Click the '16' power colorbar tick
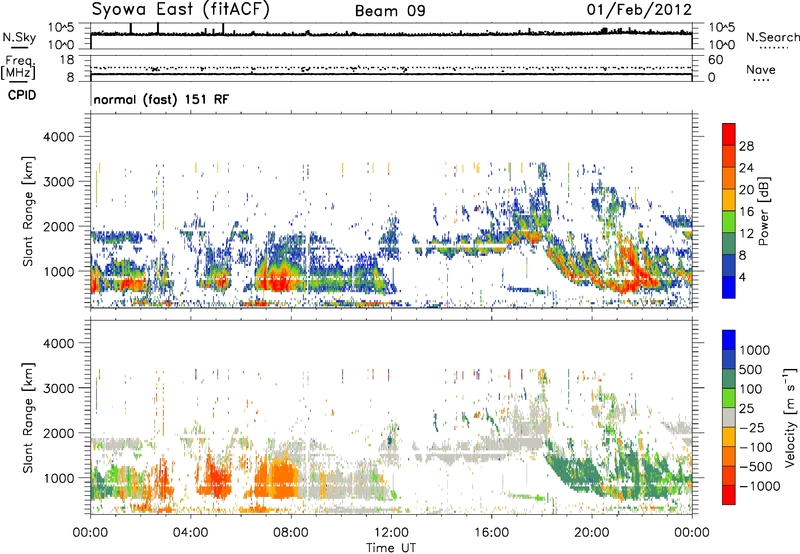The width and height of the screenshot is (800, 554). 746,212
